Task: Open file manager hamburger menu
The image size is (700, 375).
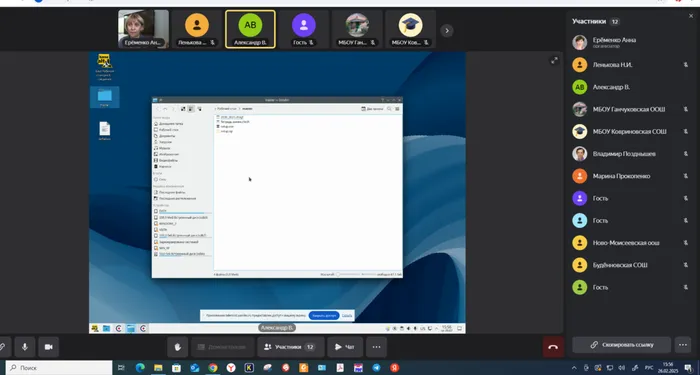Action: [397, 108]
